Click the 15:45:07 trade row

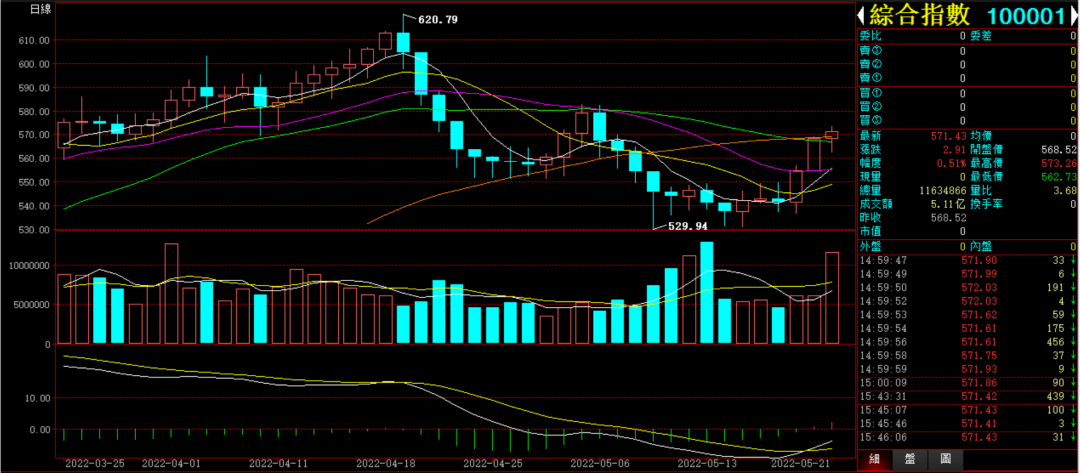[x=967, y=410]
